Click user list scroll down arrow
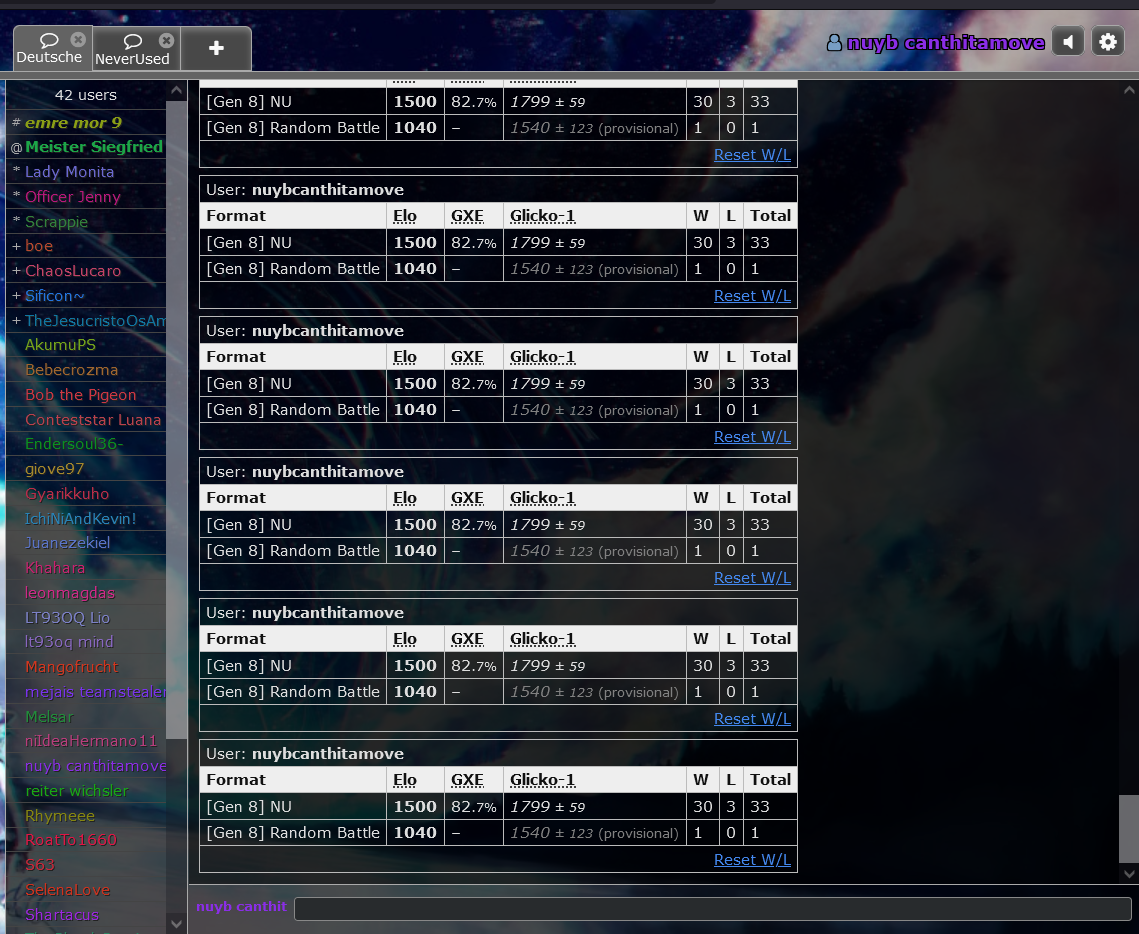Viewport: 1139px width, 934px height. (x=176, y=924)
